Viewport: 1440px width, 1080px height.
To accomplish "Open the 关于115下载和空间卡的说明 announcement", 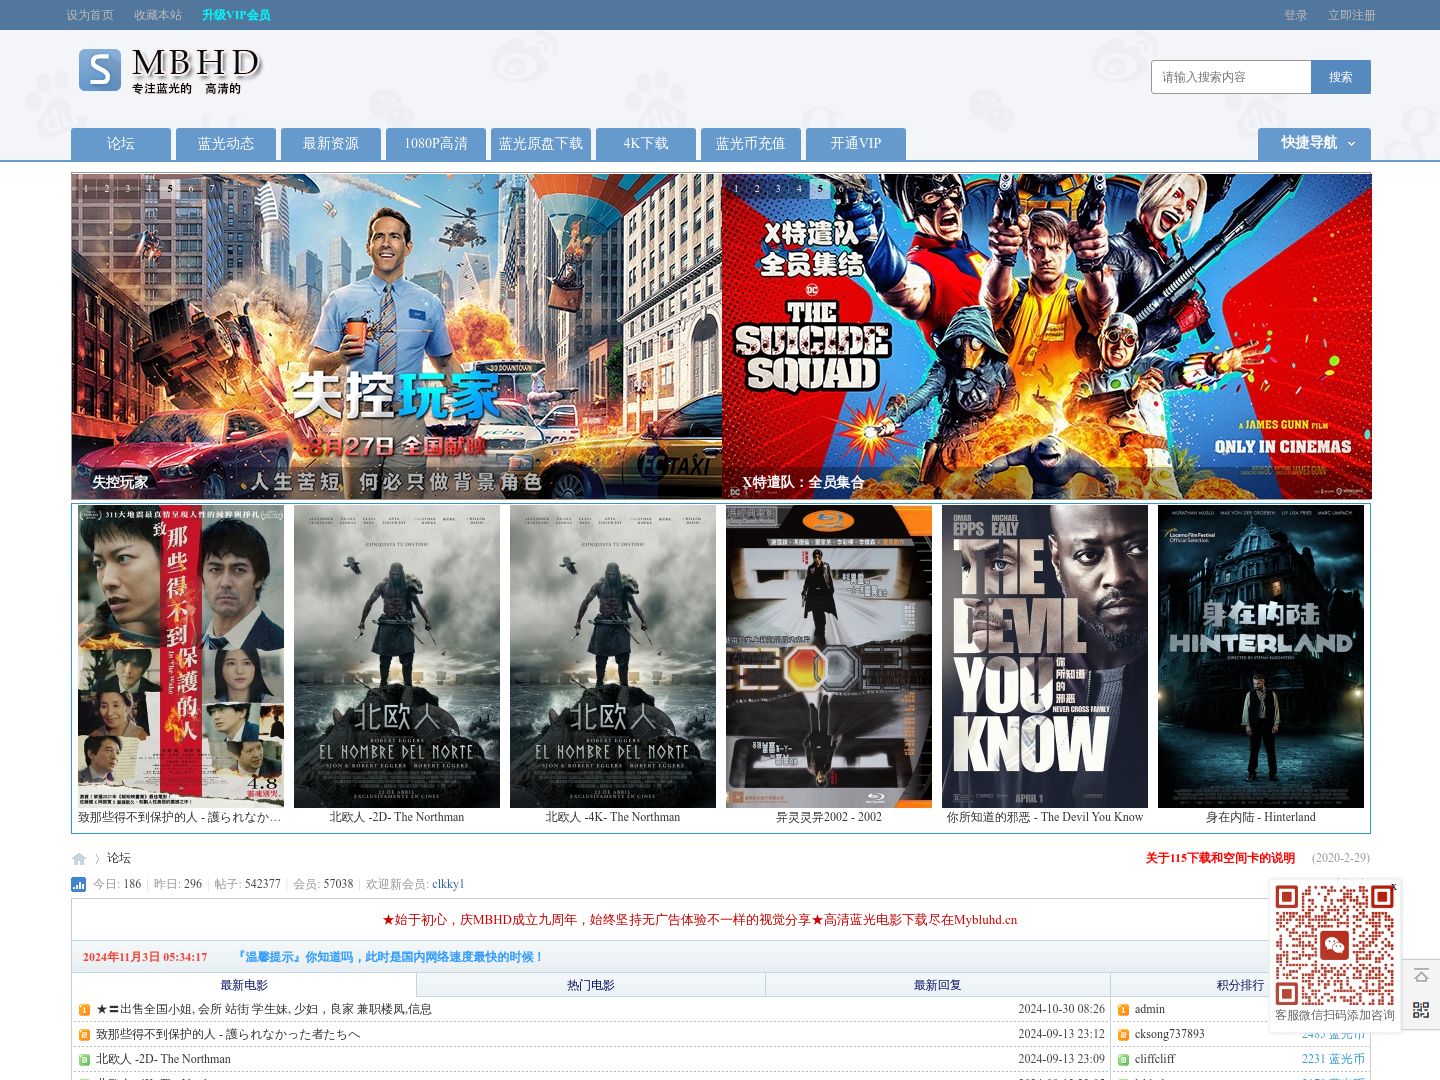I will click(x=1220, y=858).
